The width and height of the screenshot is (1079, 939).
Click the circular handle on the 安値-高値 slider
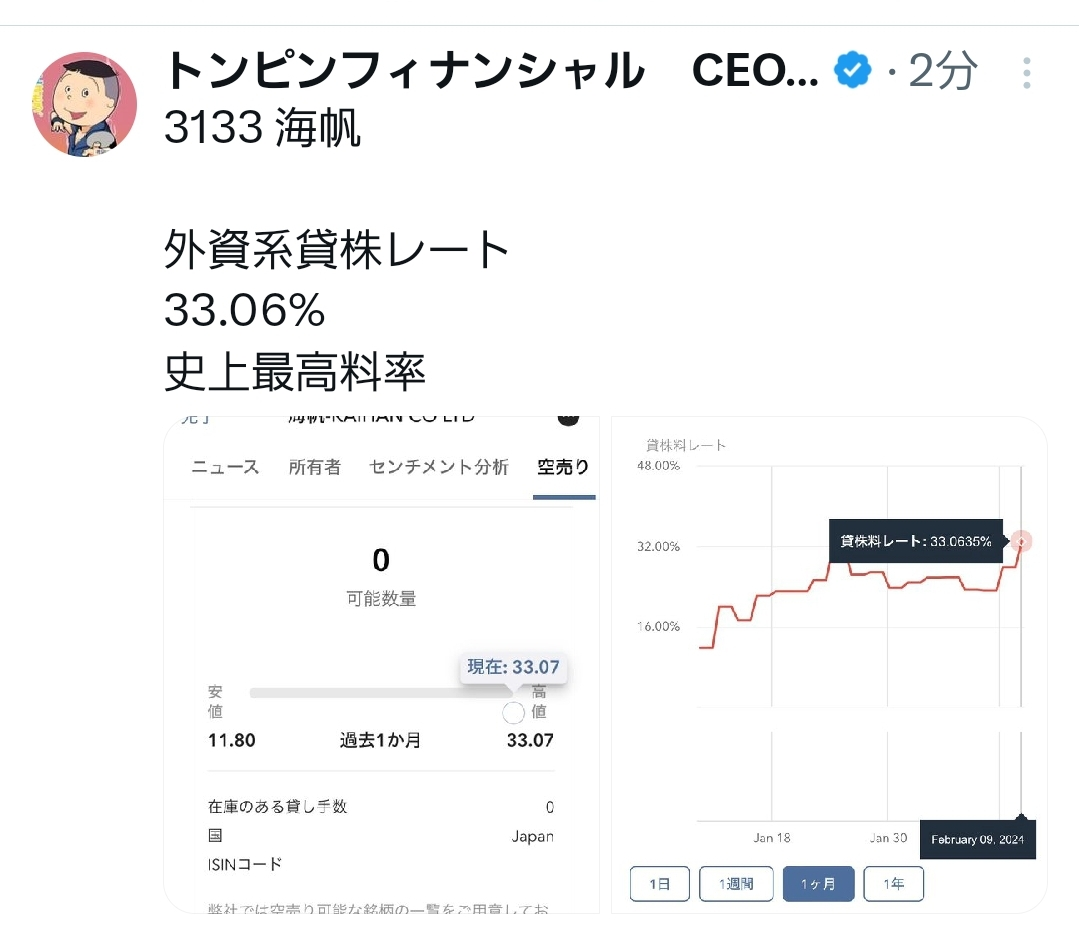513,712
